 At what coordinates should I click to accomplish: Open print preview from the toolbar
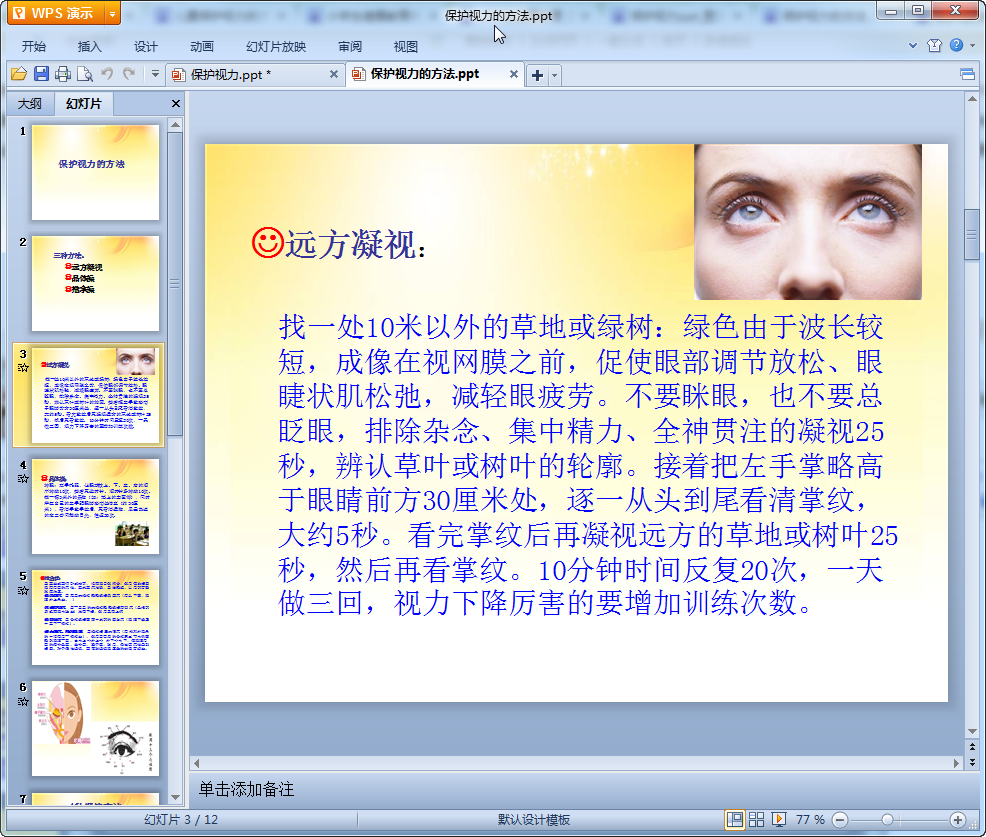click(x=85, y=74)
